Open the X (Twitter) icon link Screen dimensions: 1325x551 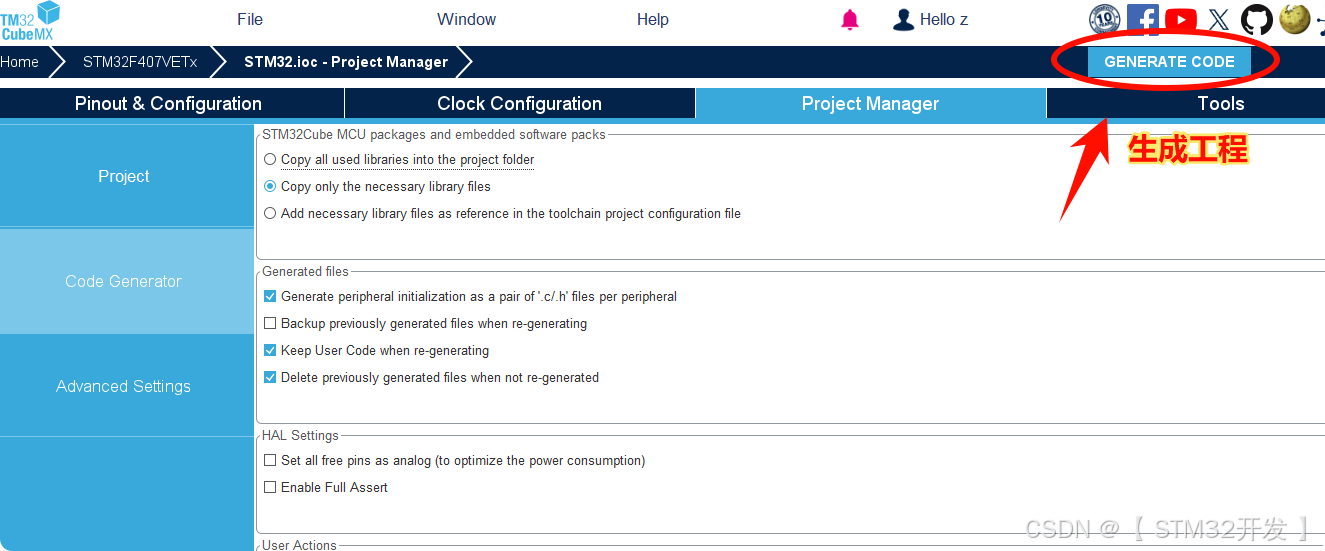(1218, 19)
